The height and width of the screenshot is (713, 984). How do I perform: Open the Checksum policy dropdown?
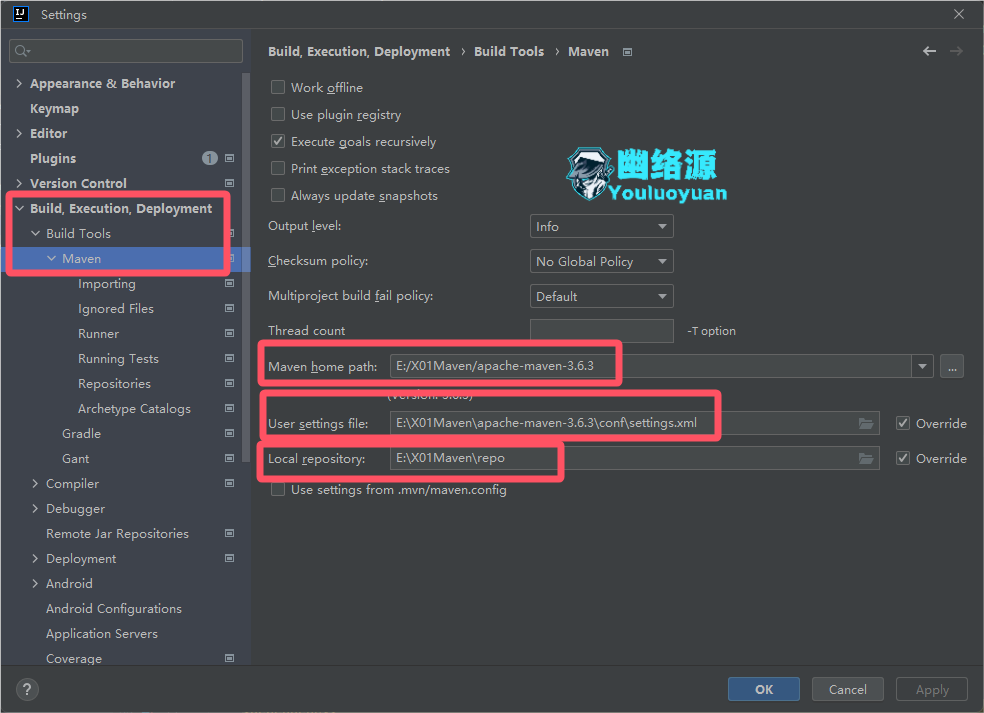click(x=601, y=262)
